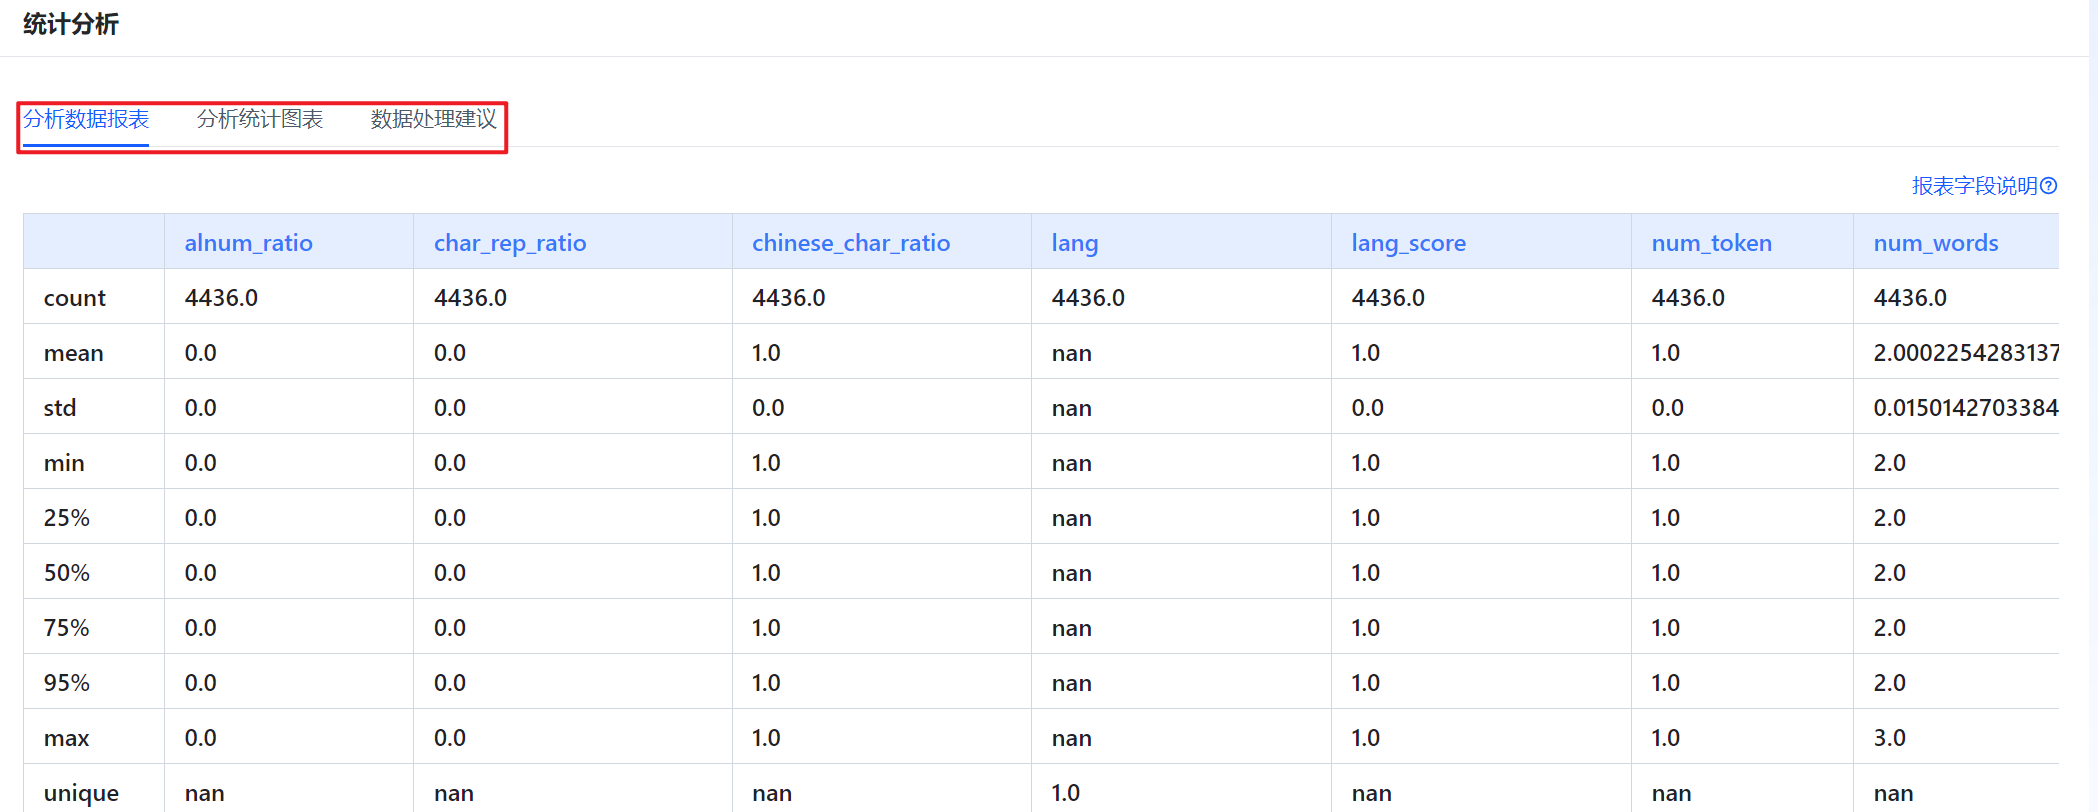Image resolution: width=2098 pixels, height=812 pixels.
Task: Click the help question-mark icon beside 报表字段说明
Action: (x=2048, y=186)
